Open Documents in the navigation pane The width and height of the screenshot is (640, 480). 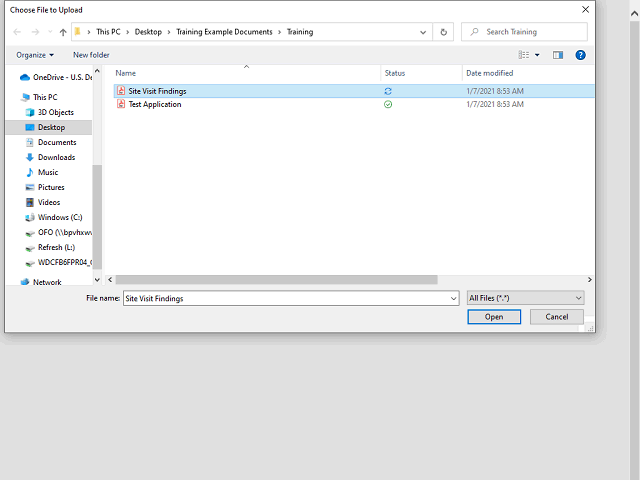[x=51, y=142]
